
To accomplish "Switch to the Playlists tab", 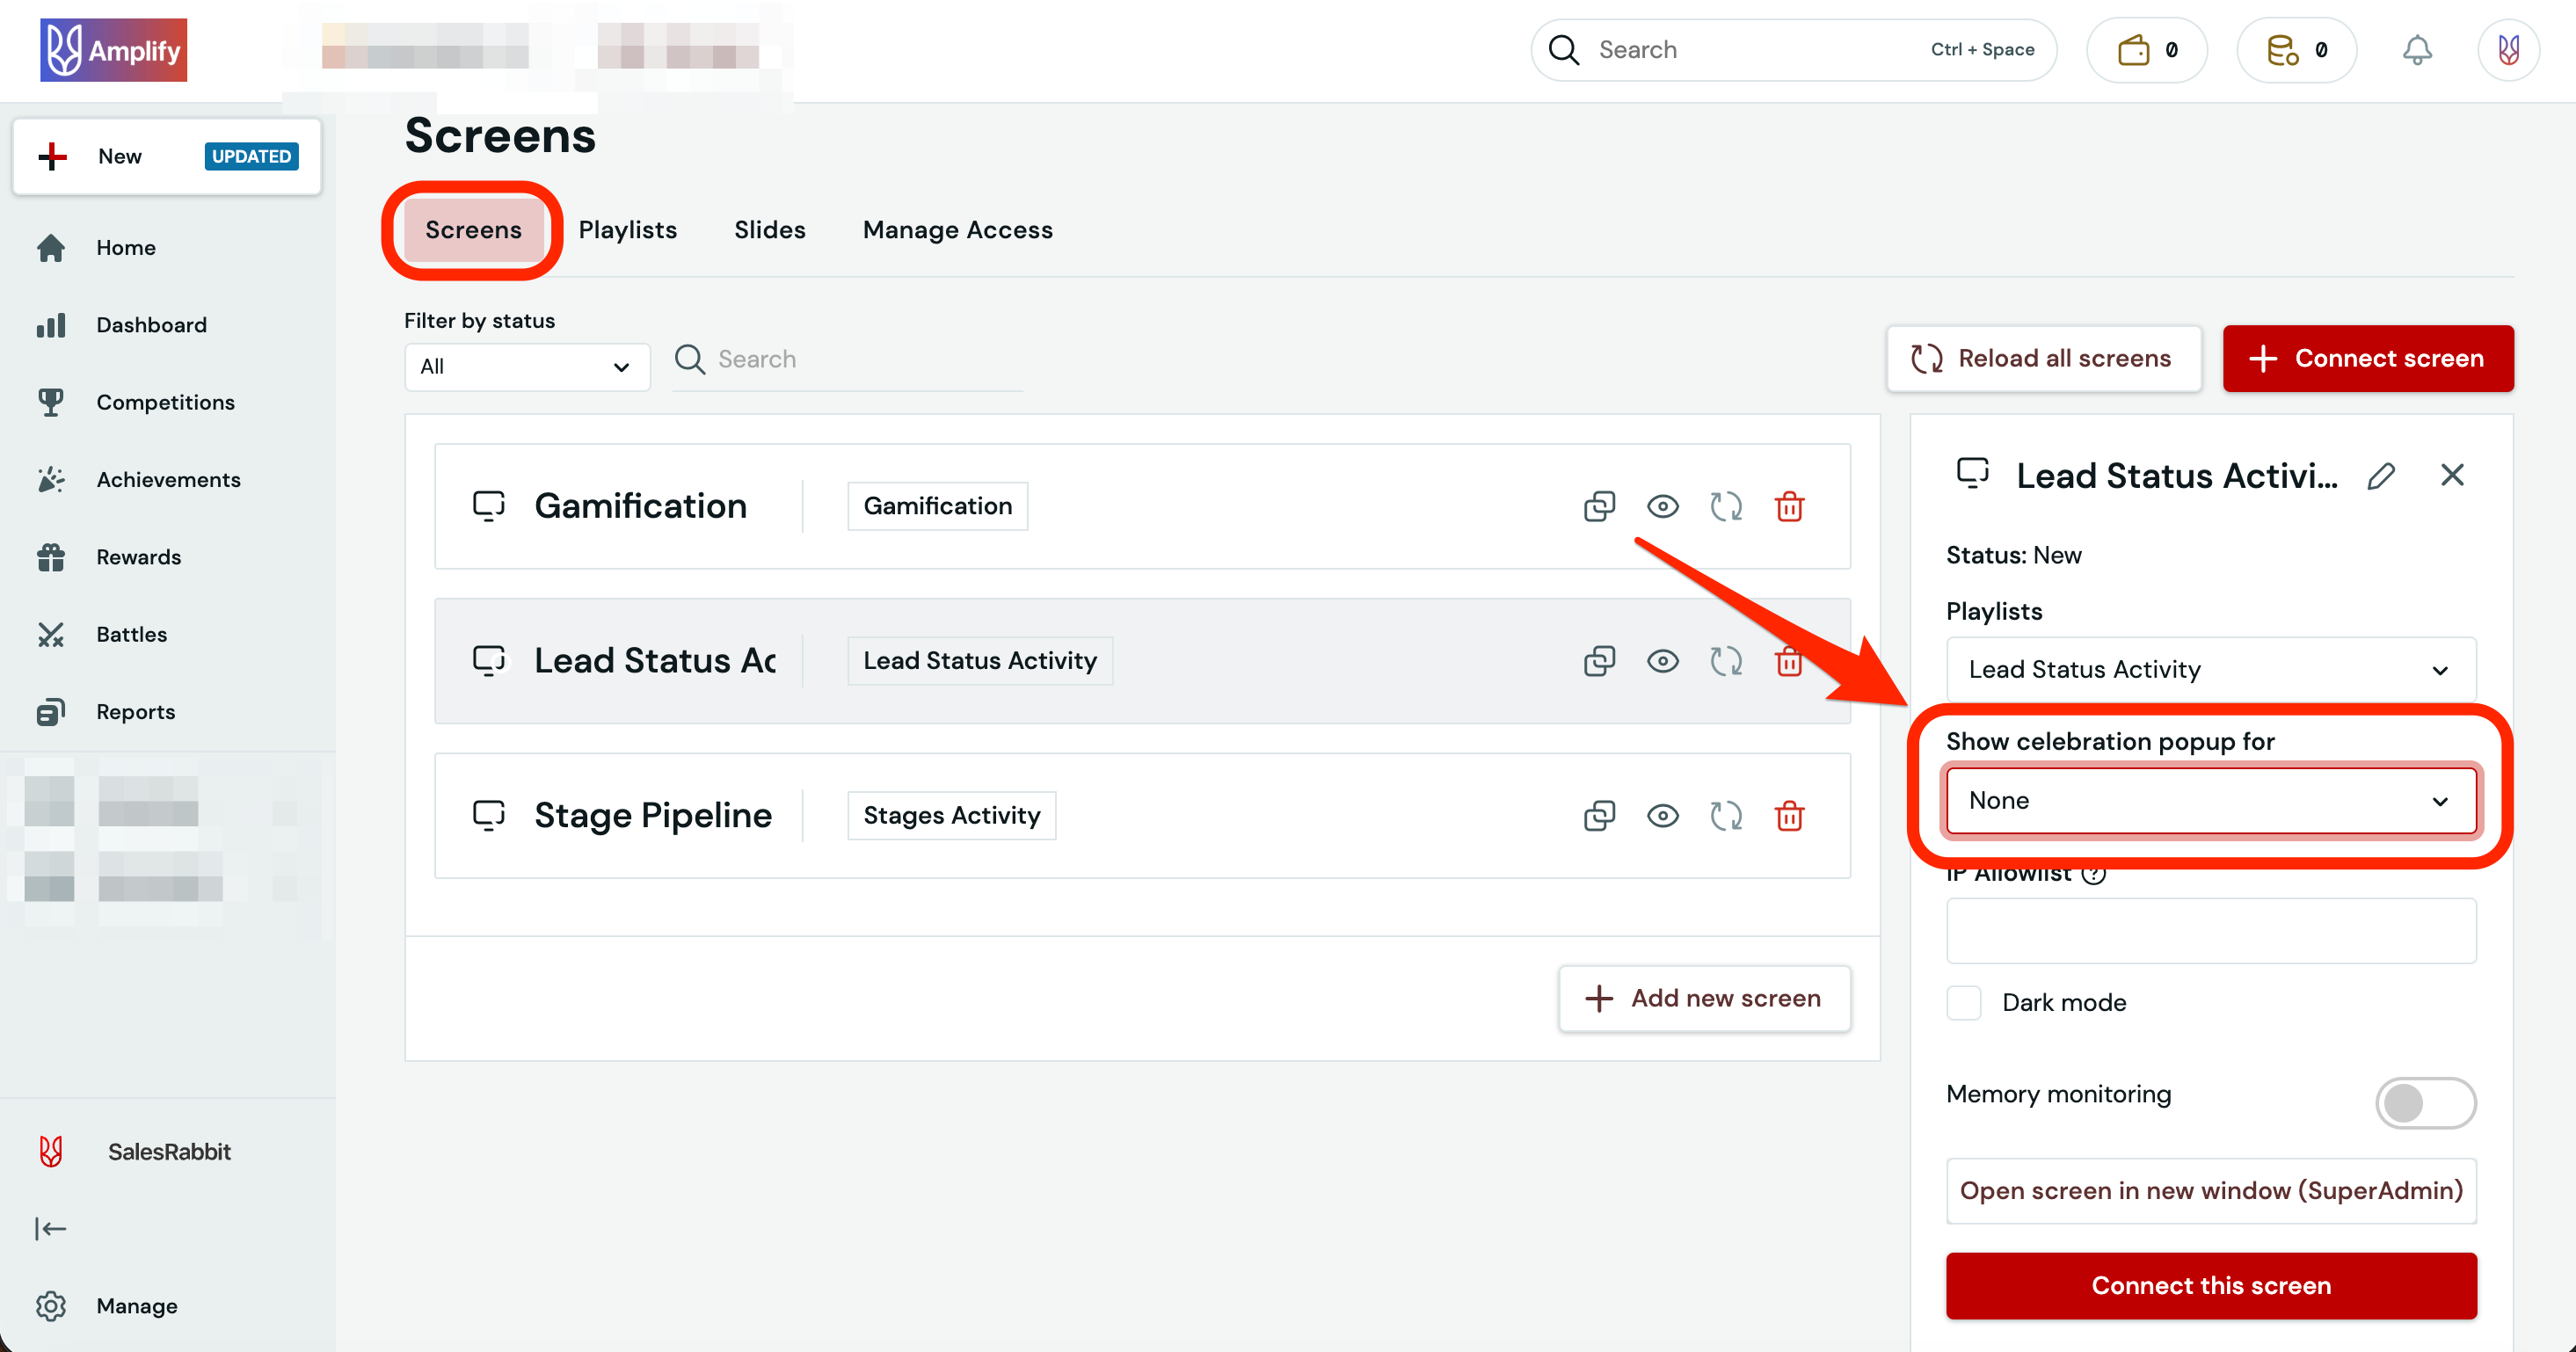I will pos(627,230).
